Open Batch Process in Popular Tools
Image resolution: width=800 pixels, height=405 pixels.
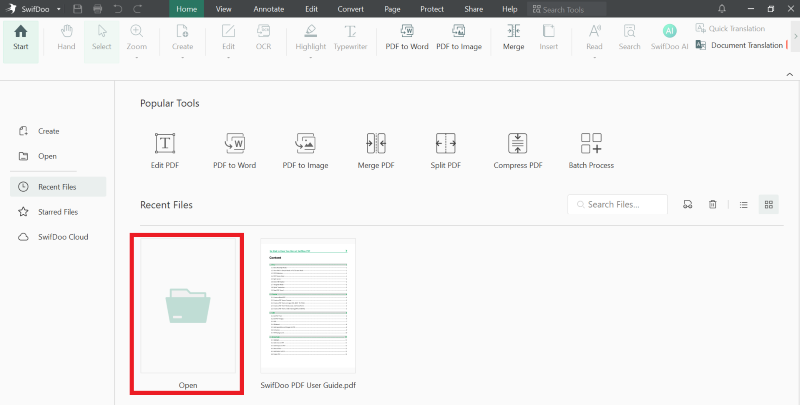pos(591,151)
